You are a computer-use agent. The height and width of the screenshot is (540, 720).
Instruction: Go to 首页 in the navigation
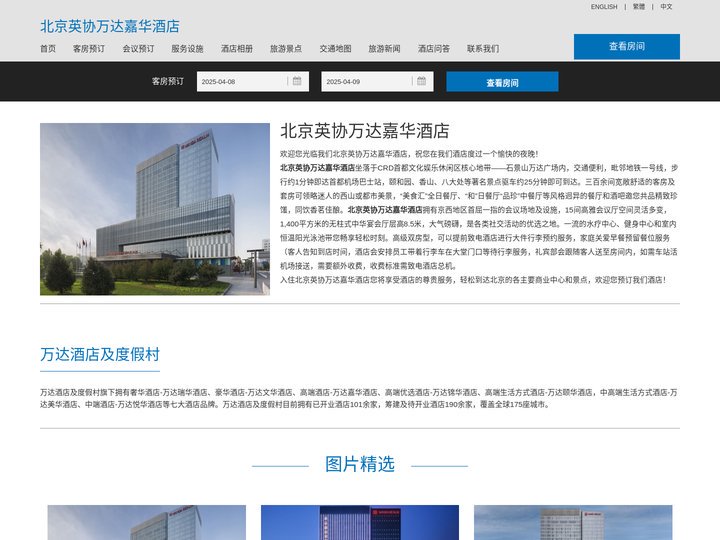click(48, 49)
